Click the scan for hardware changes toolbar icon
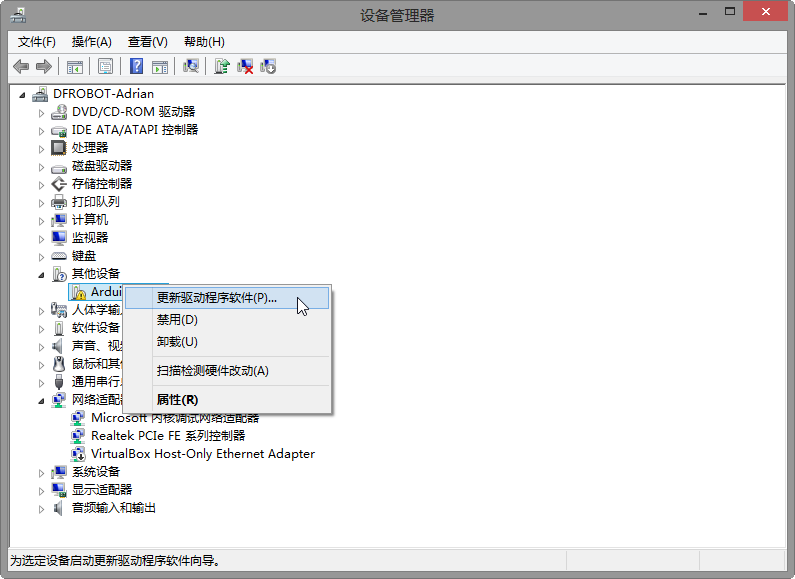 pyautogui.click(x=191, y=66)
